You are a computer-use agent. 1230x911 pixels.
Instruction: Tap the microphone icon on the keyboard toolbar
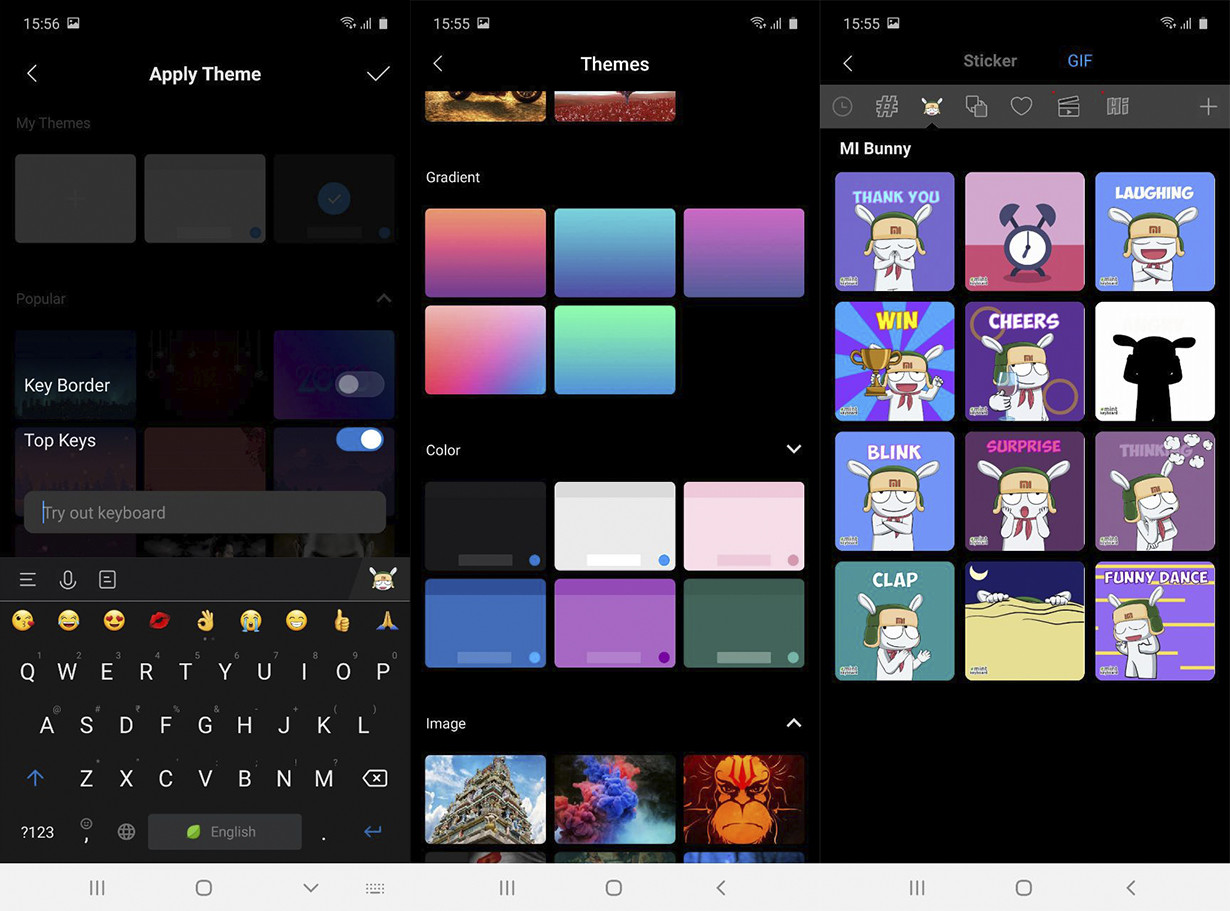pos(66,579)
